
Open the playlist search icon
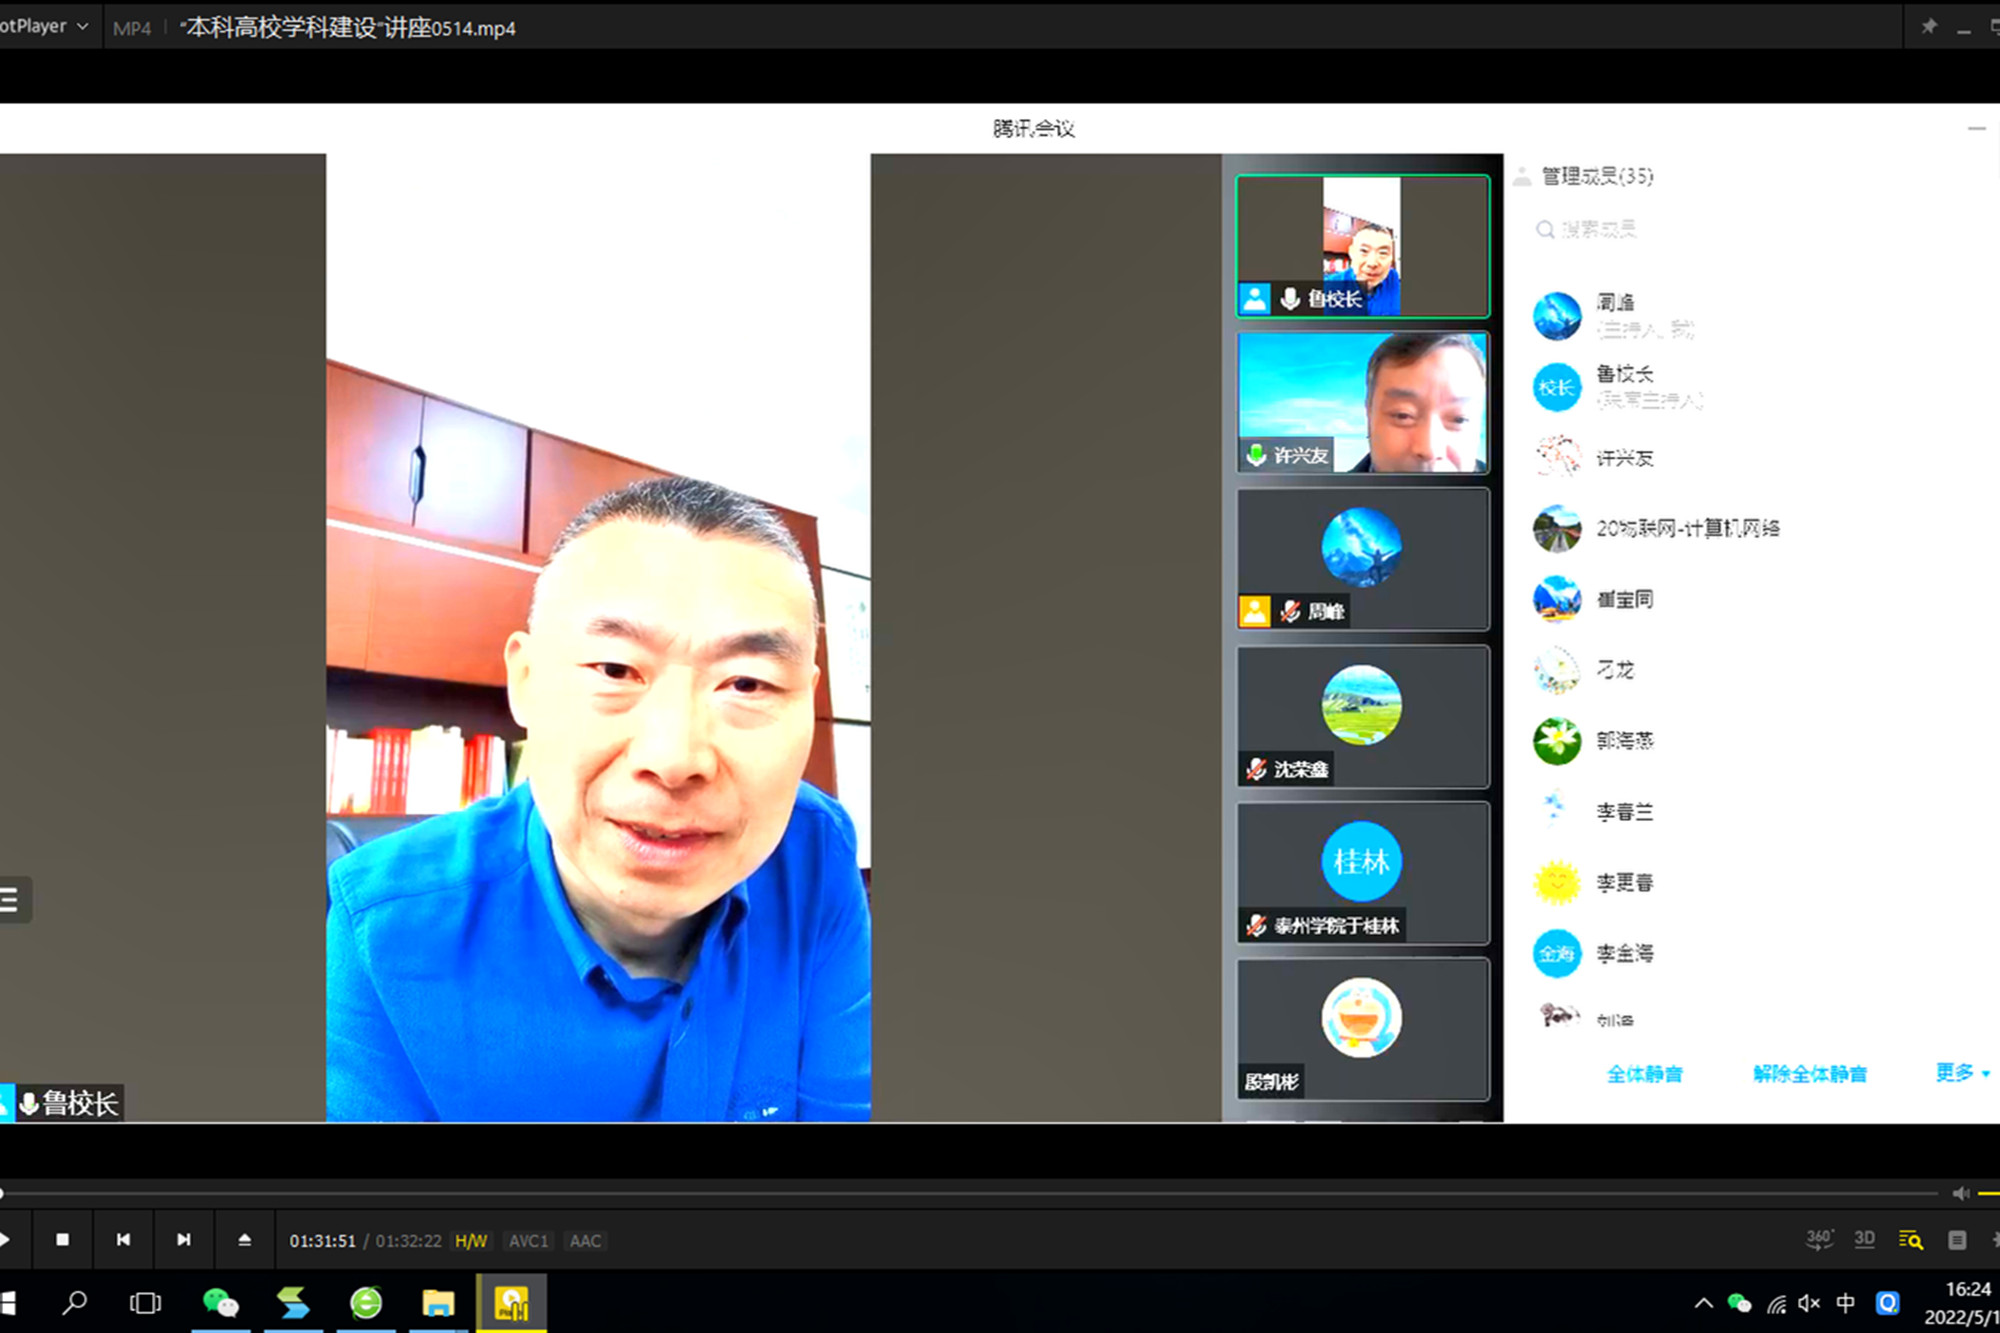click(1910, 1240)
